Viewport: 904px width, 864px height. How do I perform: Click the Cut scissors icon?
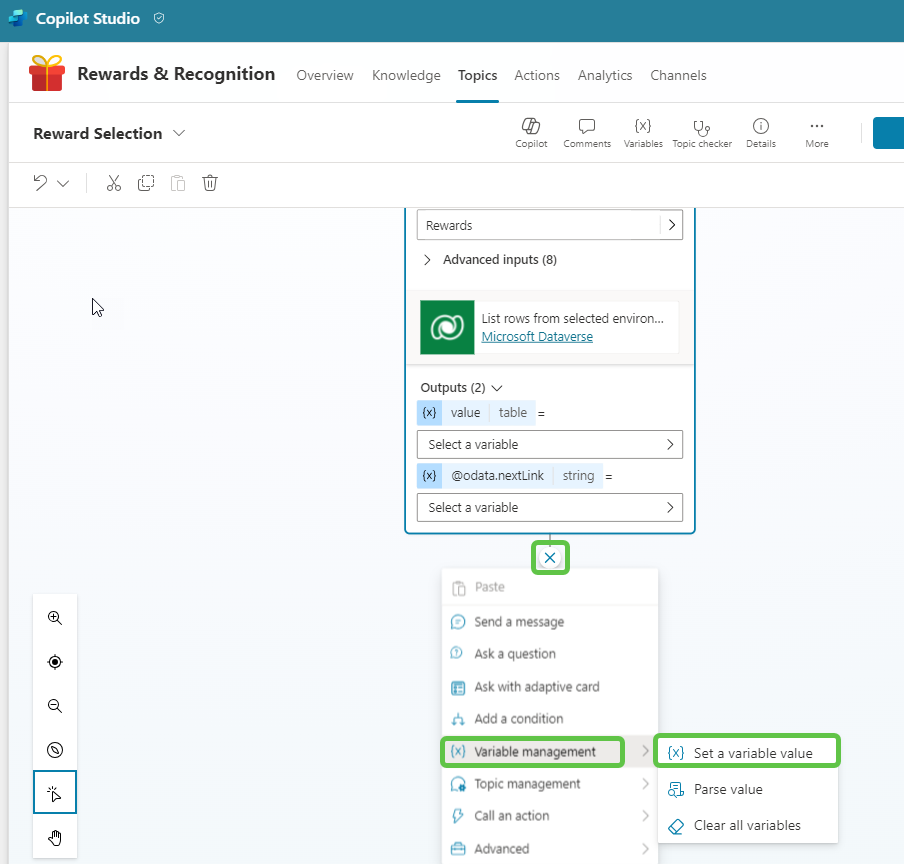pyautogui.click(x=113, y=183)
